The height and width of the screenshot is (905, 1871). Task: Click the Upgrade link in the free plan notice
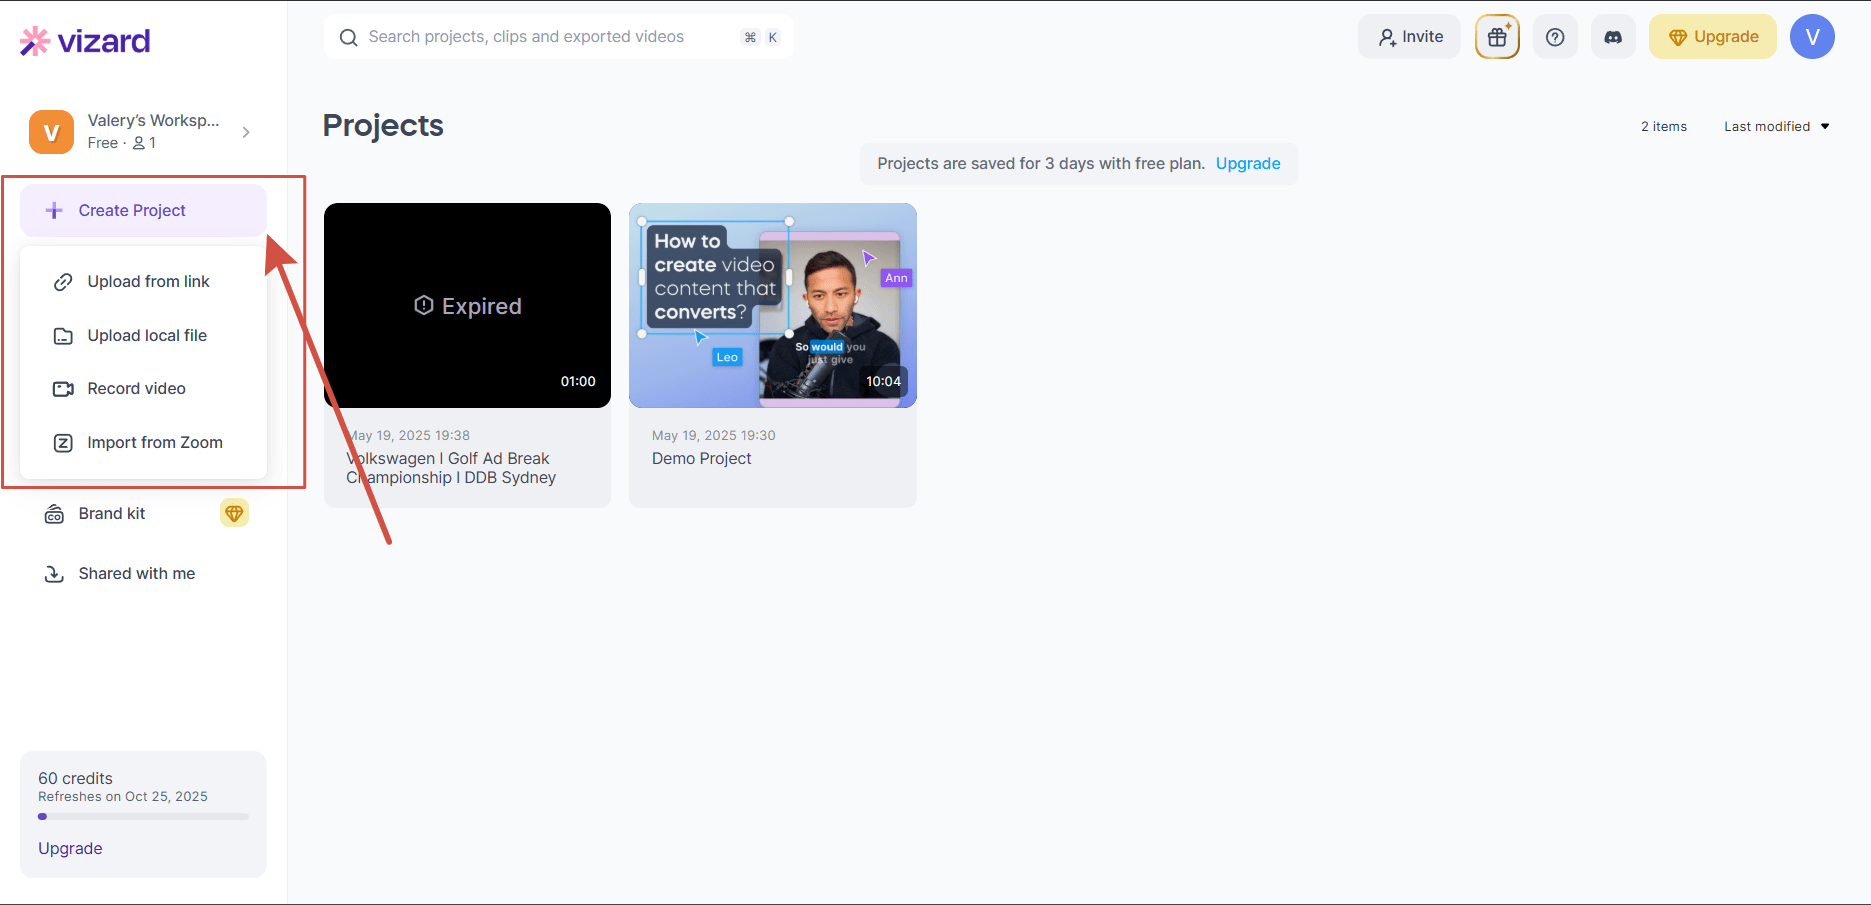[x=1248, y=164]
